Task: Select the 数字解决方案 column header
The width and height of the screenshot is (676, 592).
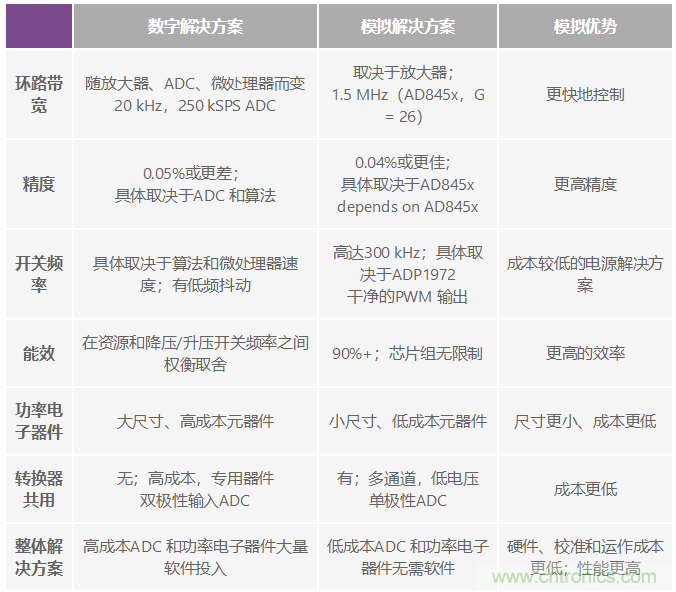Action: (x=195, y=26)
